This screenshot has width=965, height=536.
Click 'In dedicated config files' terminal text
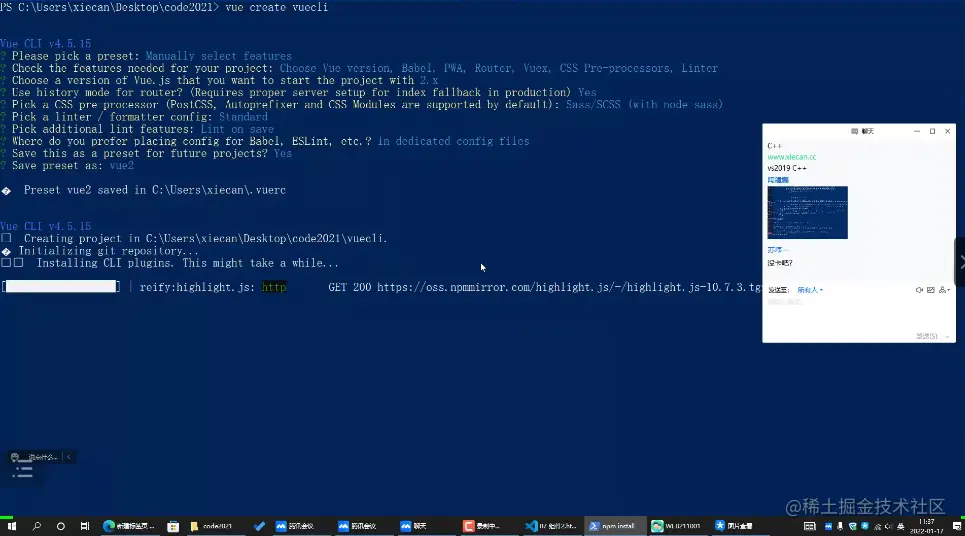coord(454,141)
